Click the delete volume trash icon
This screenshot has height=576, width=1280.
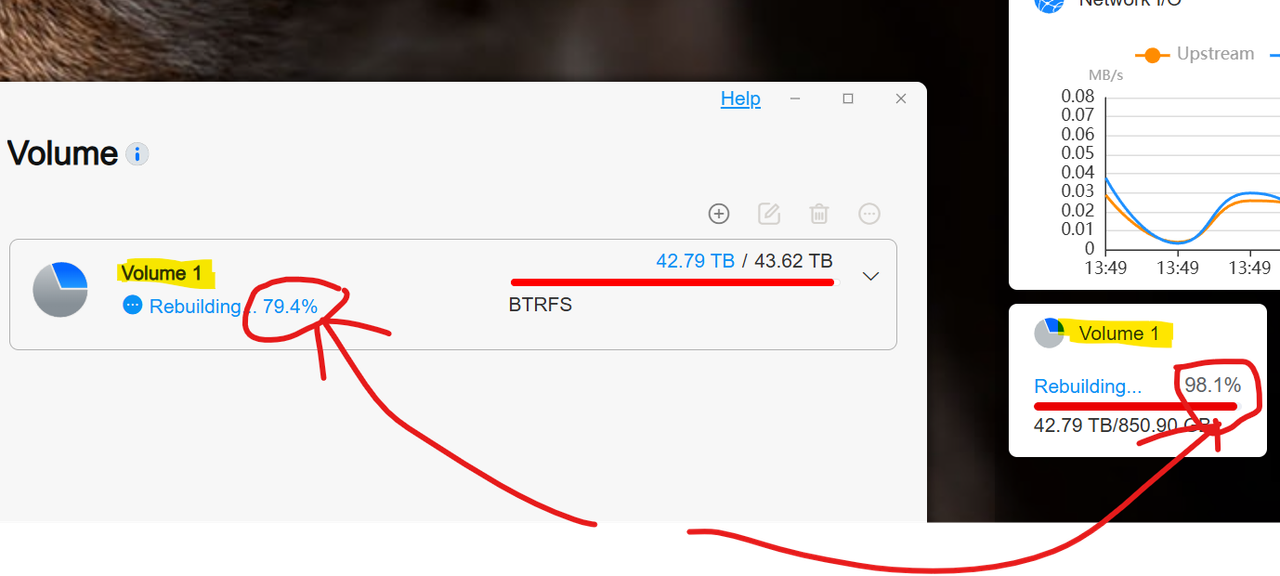tap(819, 213)
